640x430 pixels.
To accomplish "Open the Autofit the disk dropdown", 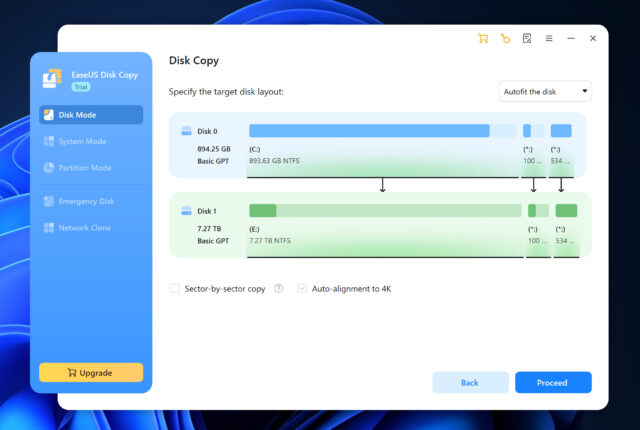I will click(545, 91).
